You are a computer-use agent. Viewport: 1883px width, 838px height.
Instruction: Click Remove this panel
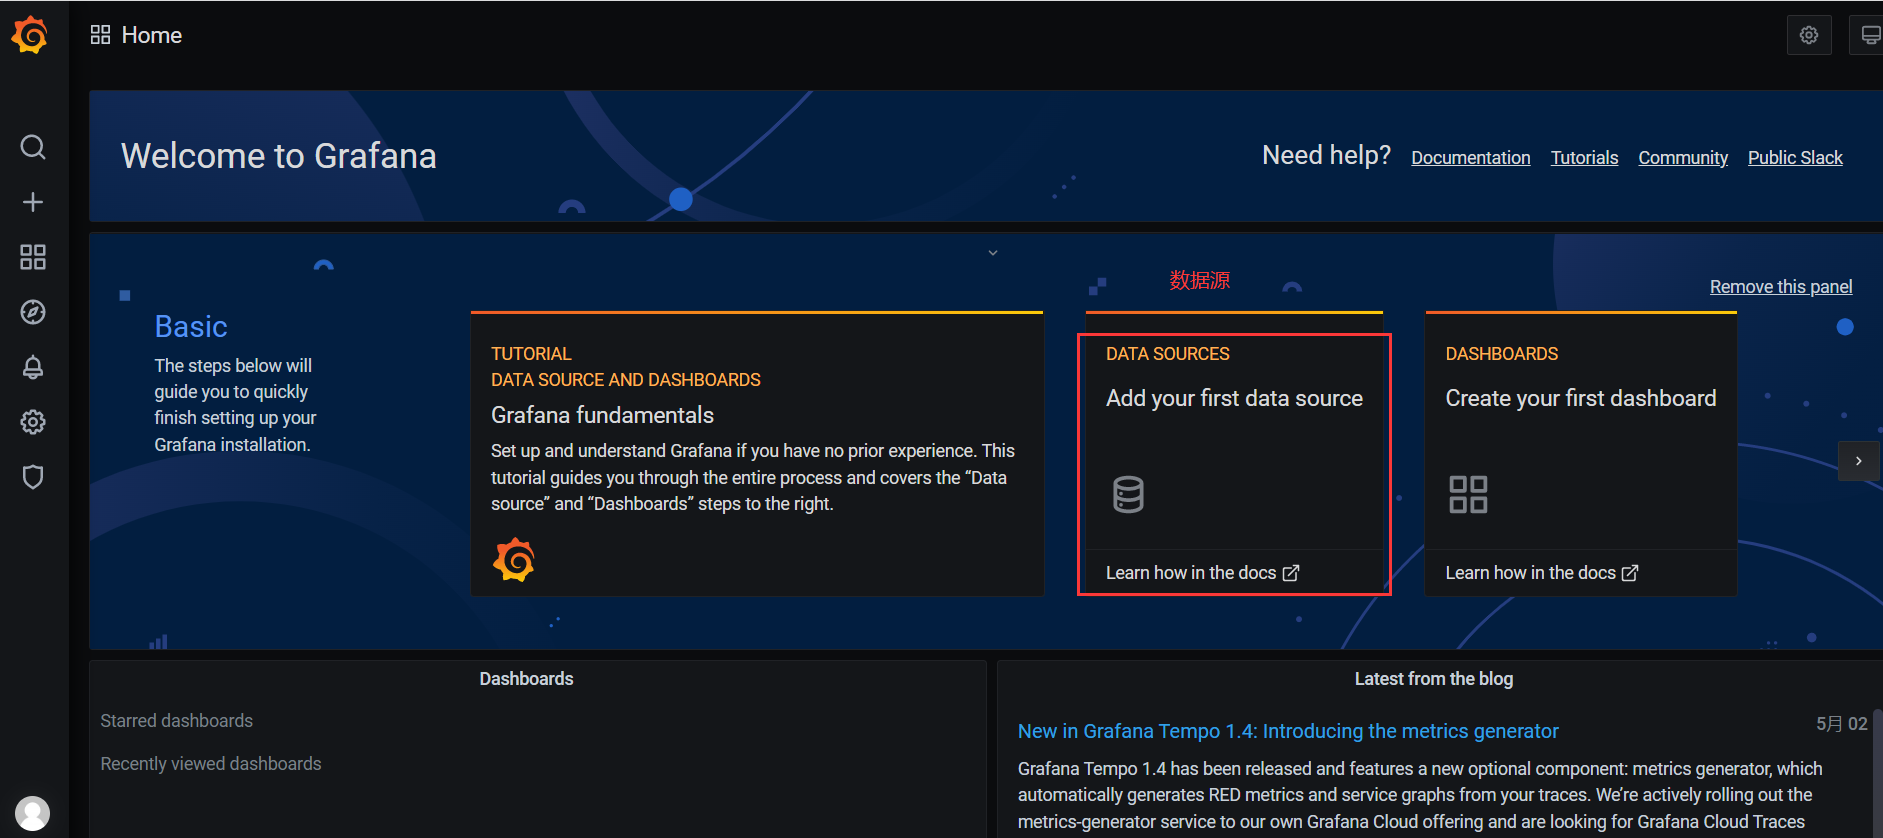click(x=1781, y=287)
